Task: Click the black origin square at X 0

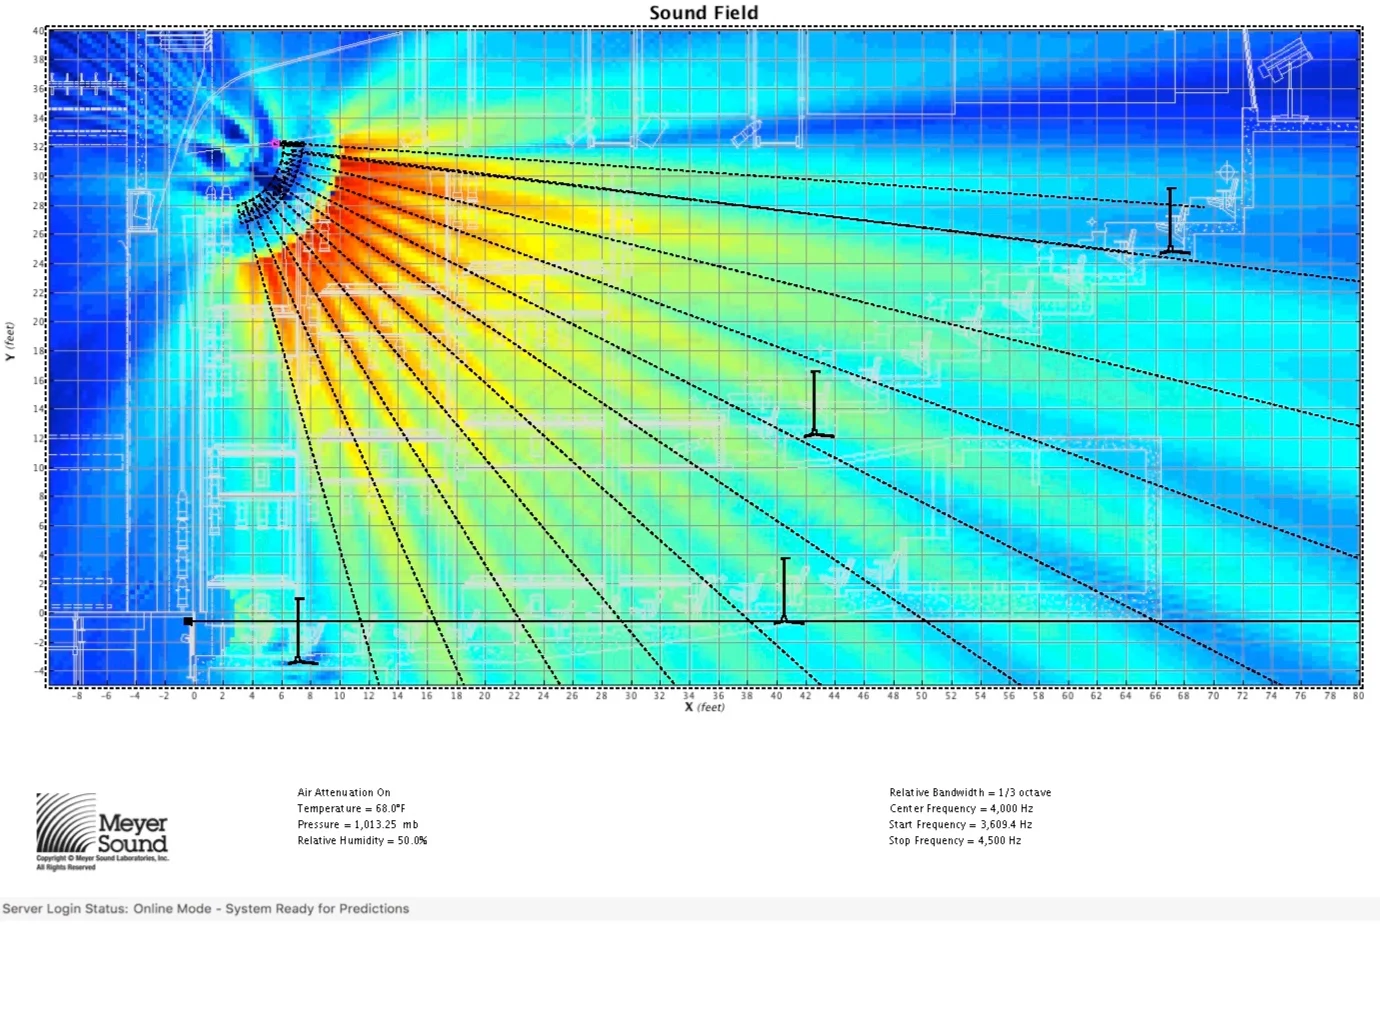Action: pos(188,621)
